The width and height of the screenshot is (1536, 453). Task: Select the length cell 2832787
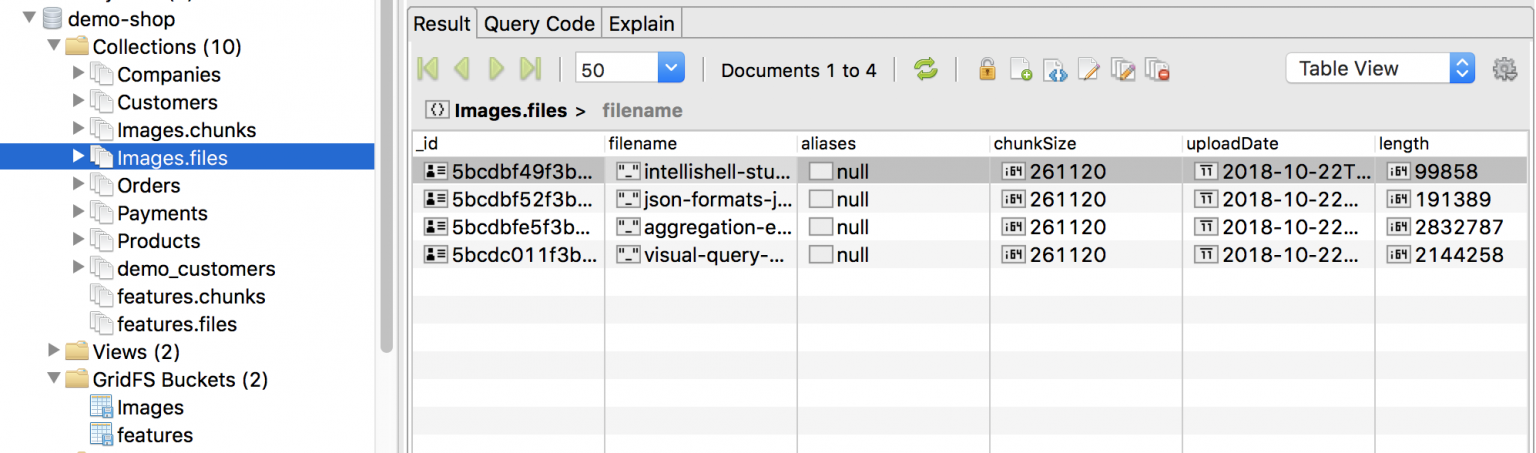(1456, 227)
